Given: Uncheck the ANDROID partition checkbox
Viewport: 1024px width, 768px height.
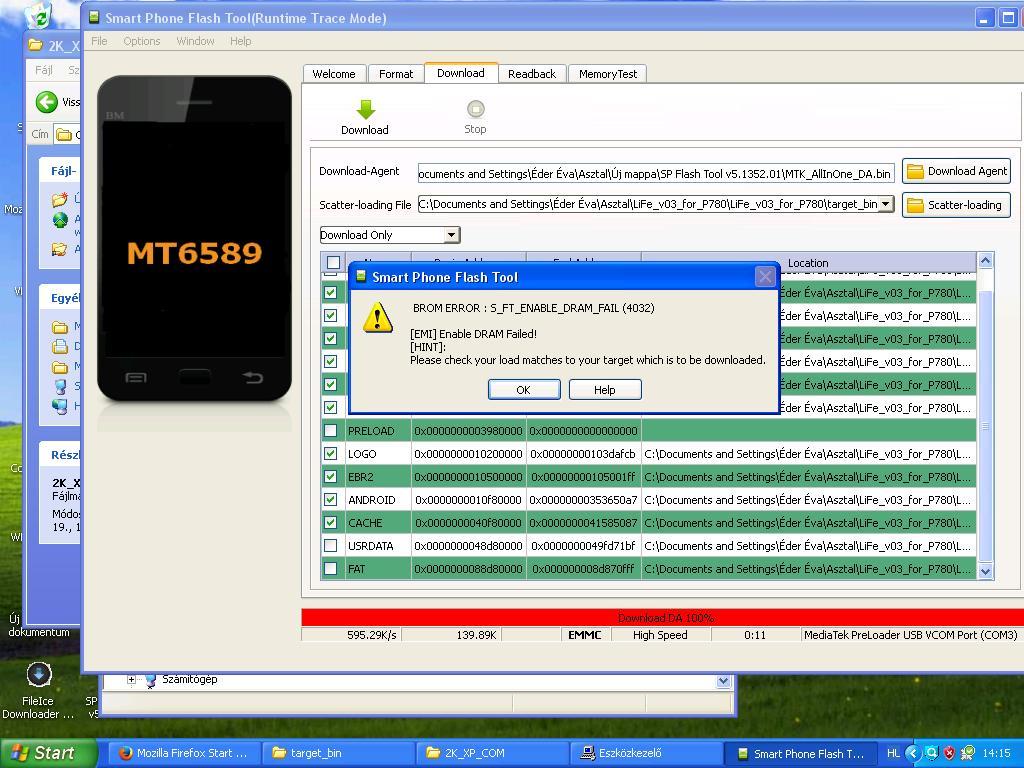Looking at the screenshot, I should [330, 500].
